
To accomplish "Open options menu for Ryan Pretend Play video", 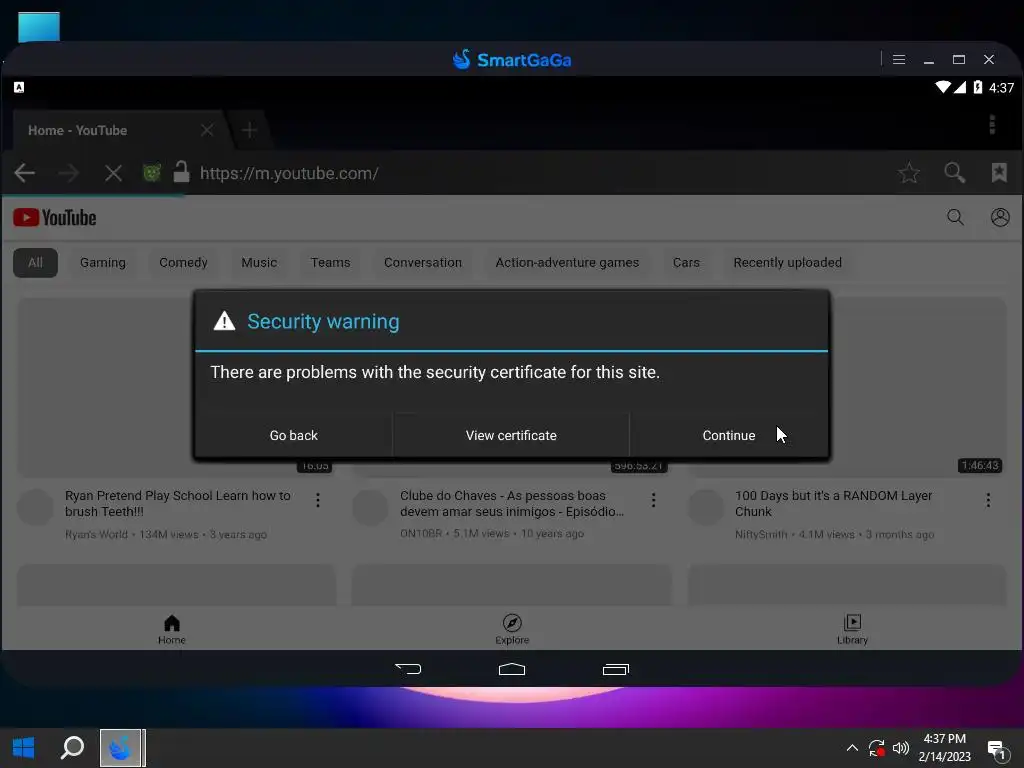I will click(x=318, y=500).
